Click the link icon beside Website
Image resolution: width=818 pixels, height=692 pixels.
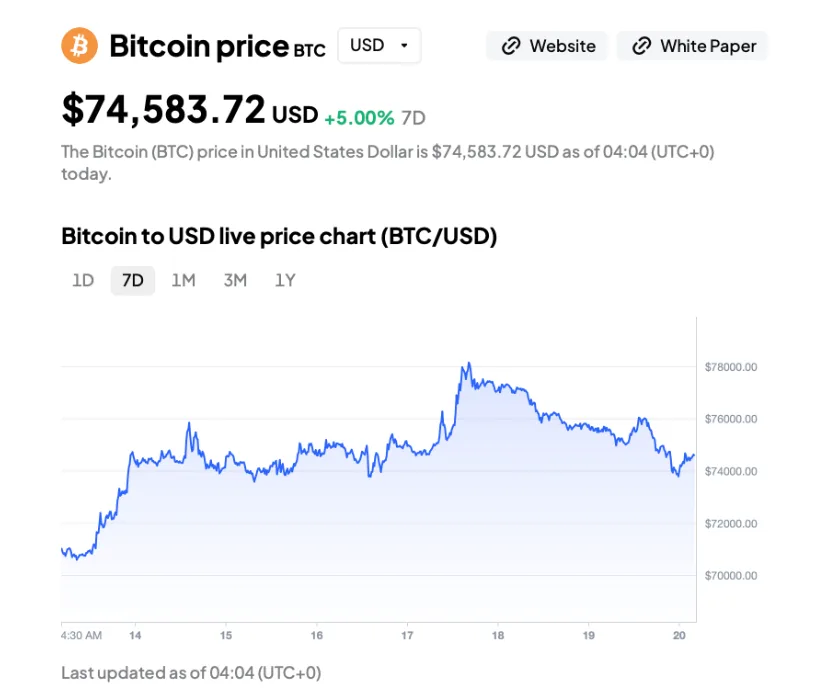(x=511, y=46)
